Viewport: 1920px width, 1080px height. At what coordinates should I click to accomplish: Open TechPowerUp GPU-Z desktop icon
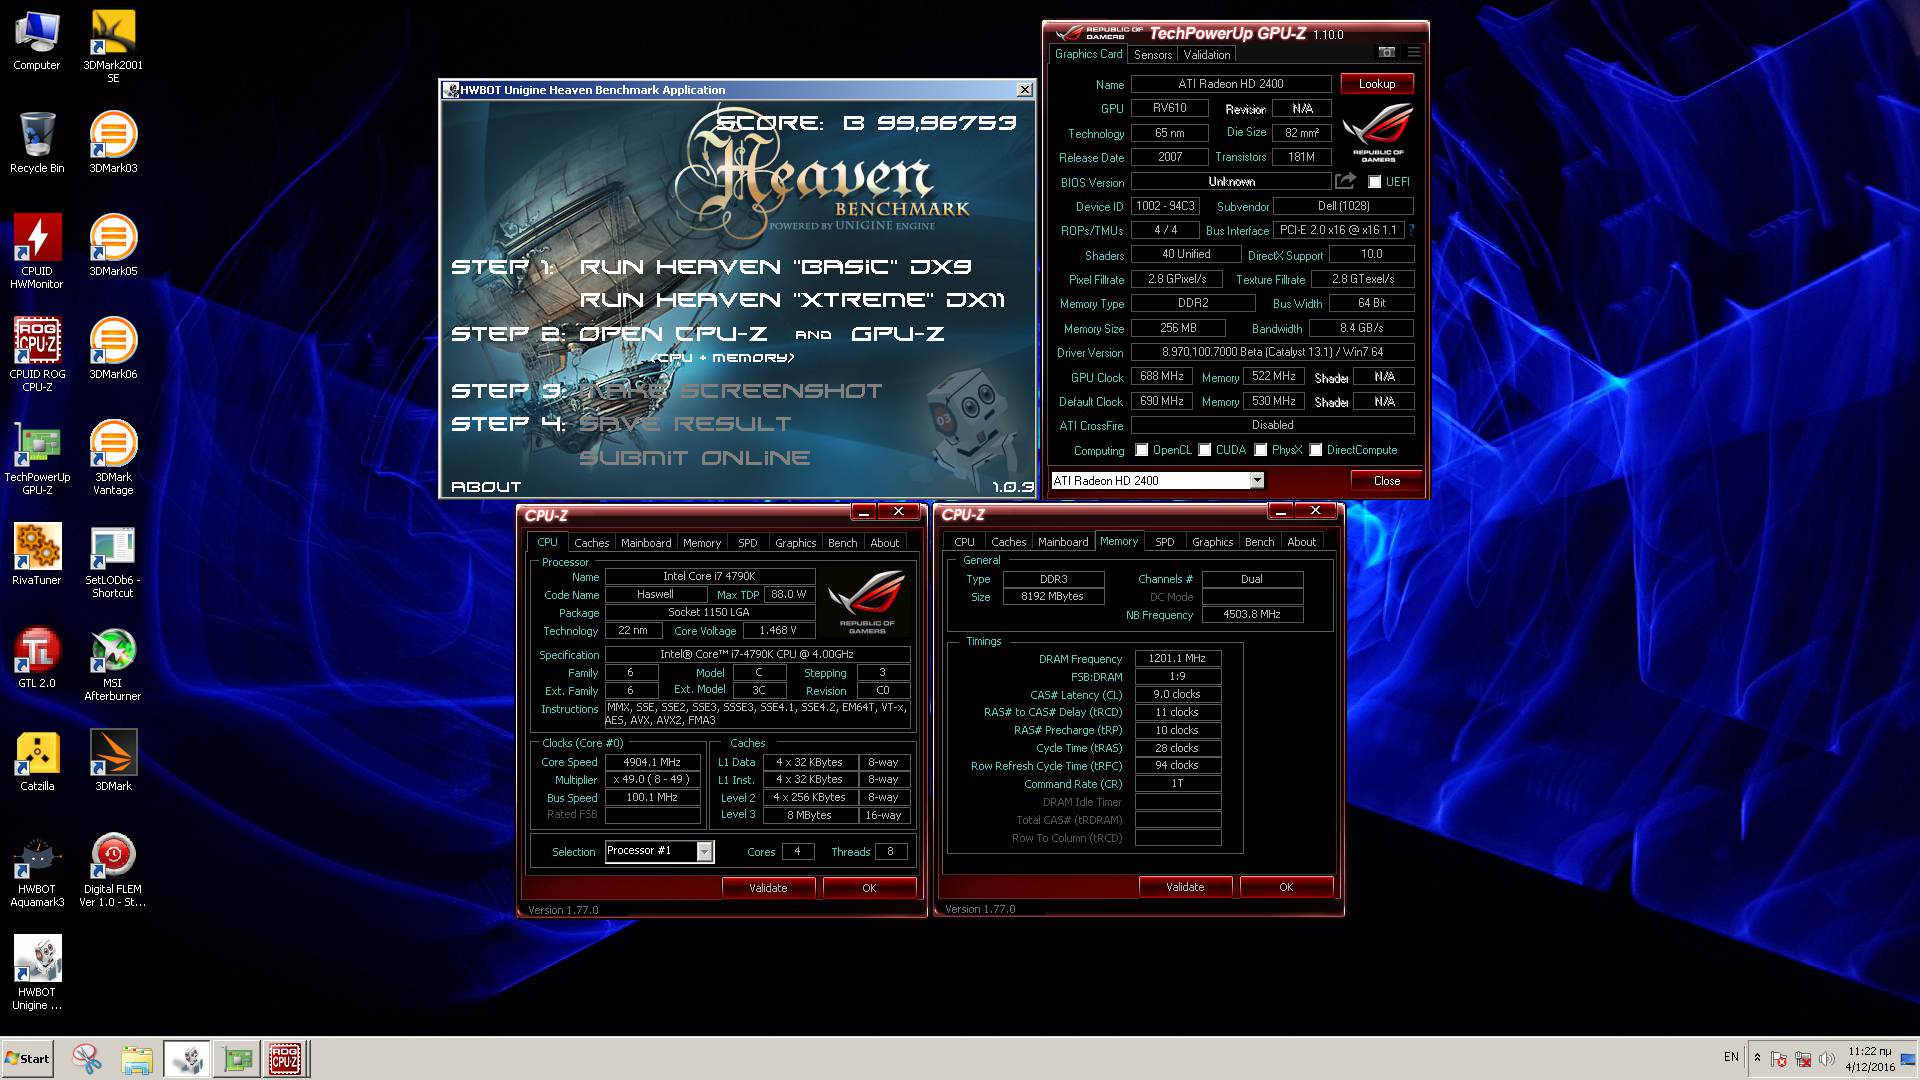37,458
